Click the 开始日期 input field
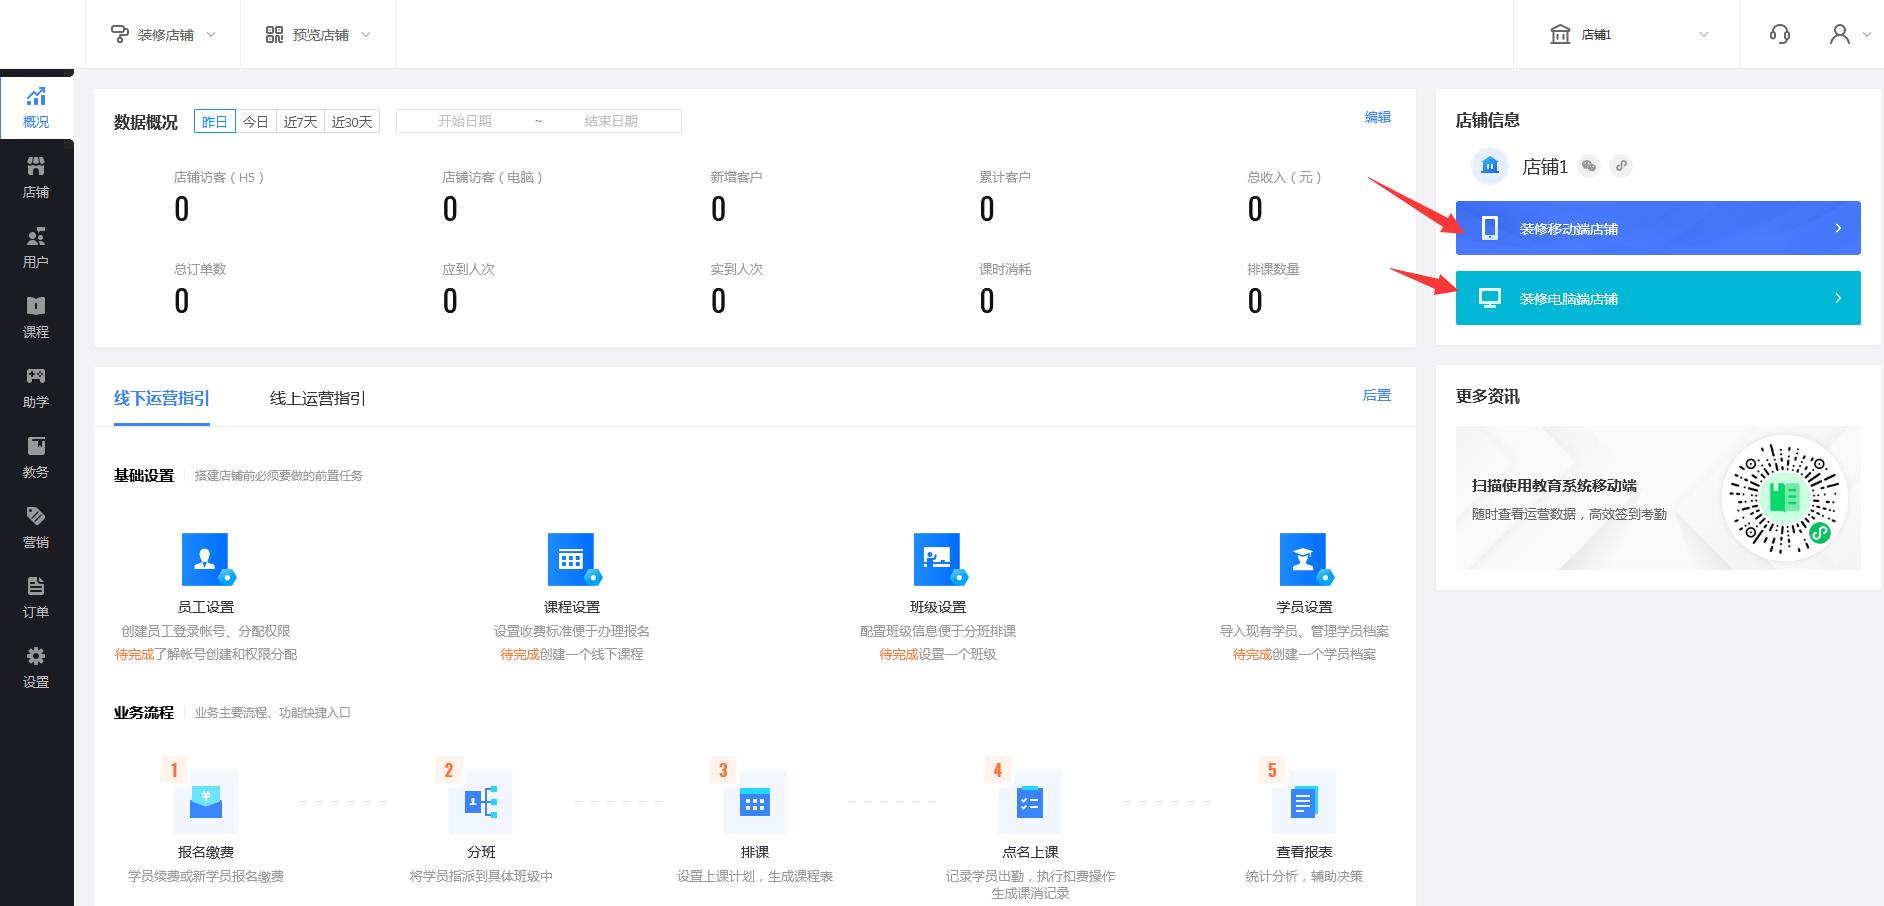This screenshot has width=1884, height=906. pyautogui.click(x=465, y=121)
